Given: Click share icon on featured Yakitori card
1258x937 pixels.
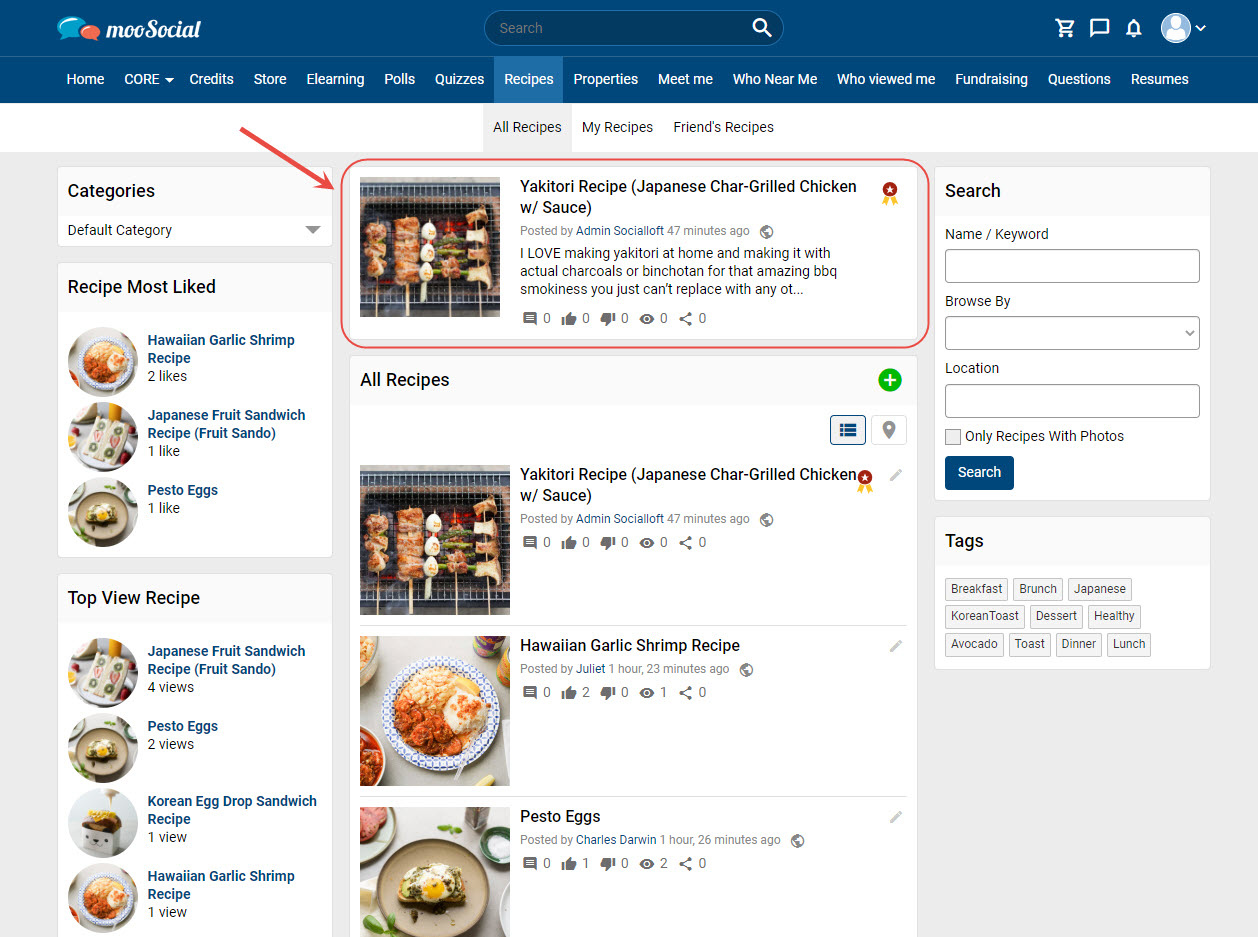Looking at the screenshot, I should [x=686, y=318].
